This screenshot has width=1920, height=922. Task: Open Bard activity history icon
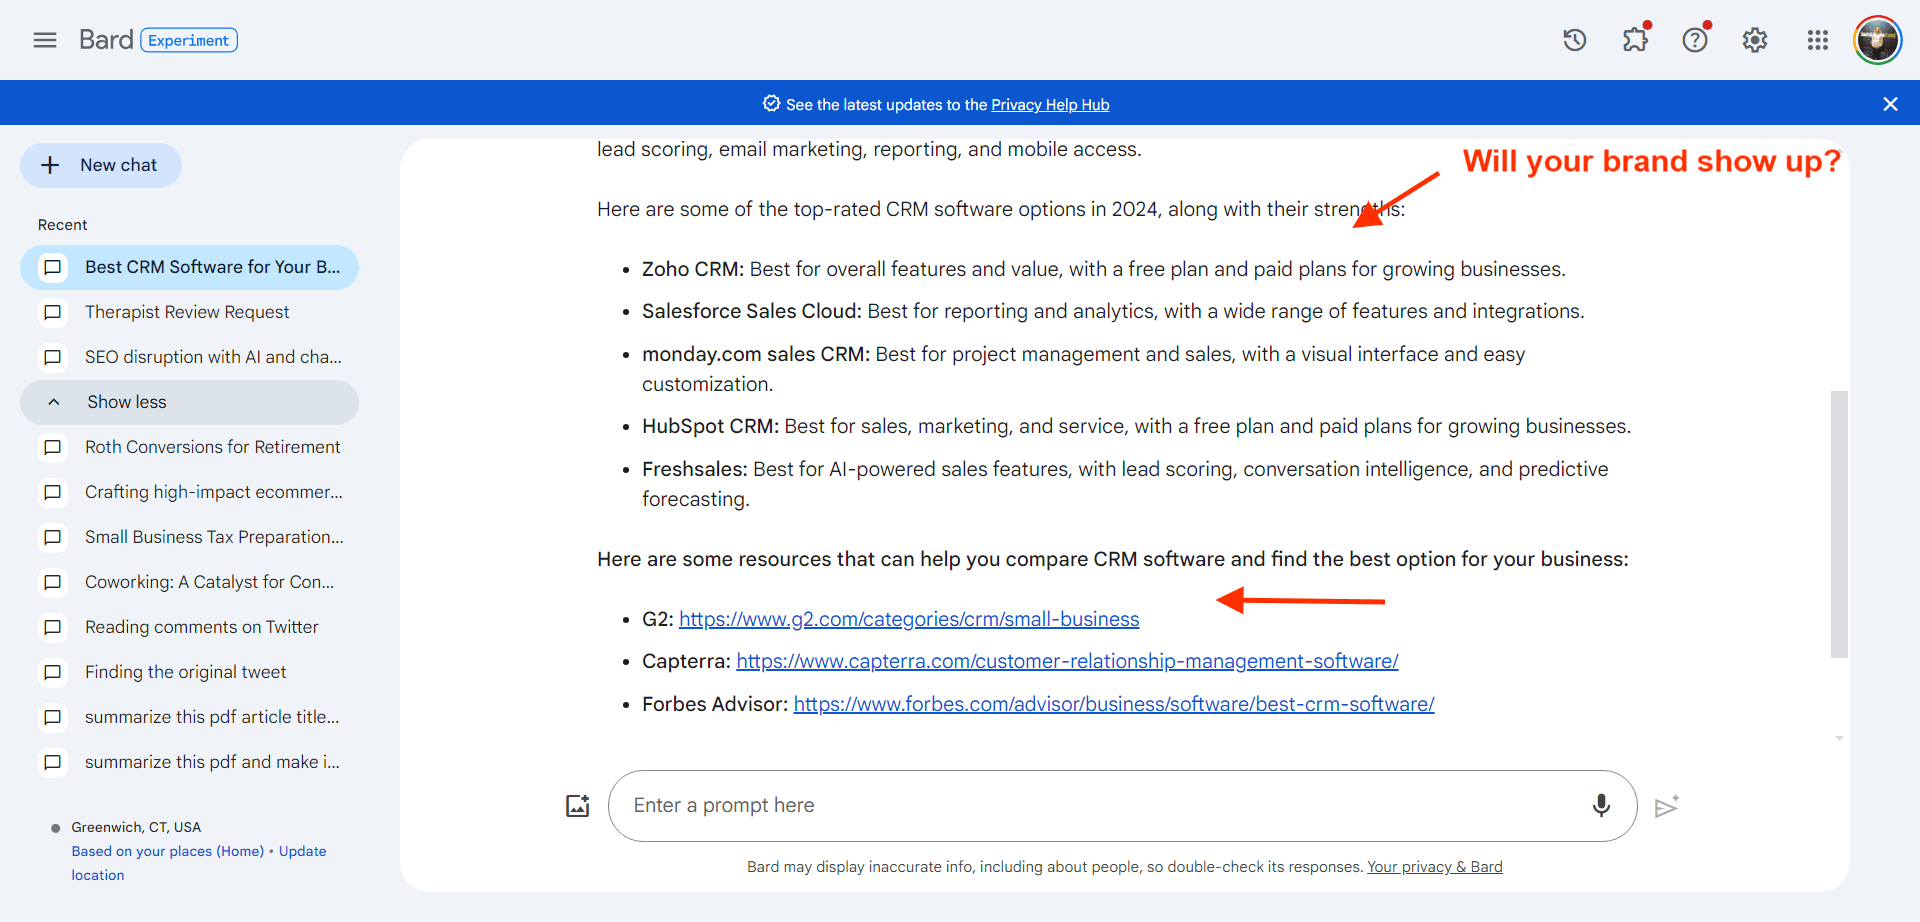pos(1575,40)
